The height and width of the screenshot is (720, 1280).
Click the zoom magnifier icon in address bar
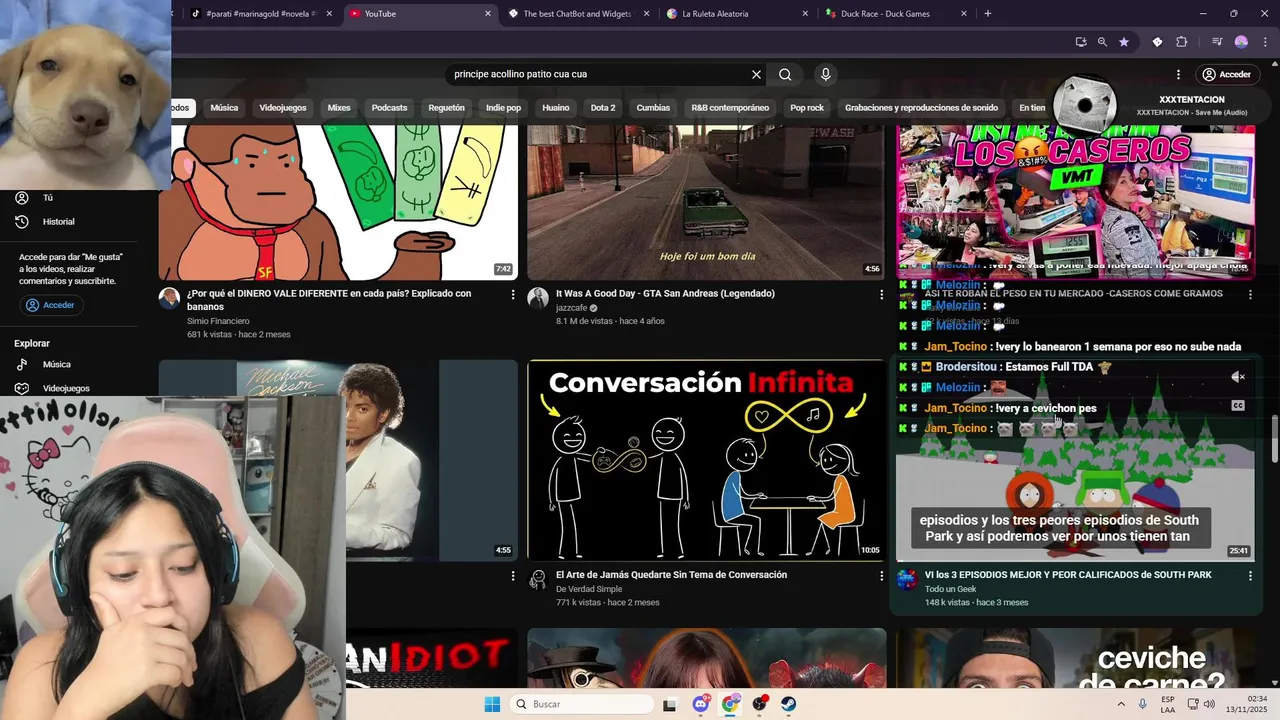tap(1102, 42)
